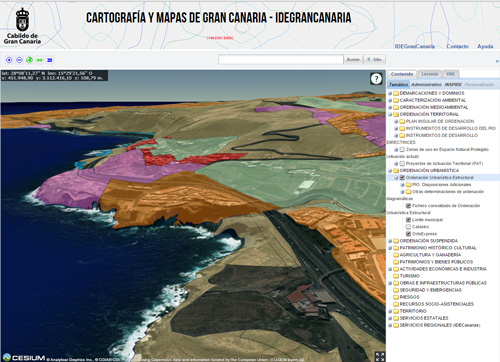500x362 pixels.
Task: Switch to the KML tab
Action: point(451,74)
